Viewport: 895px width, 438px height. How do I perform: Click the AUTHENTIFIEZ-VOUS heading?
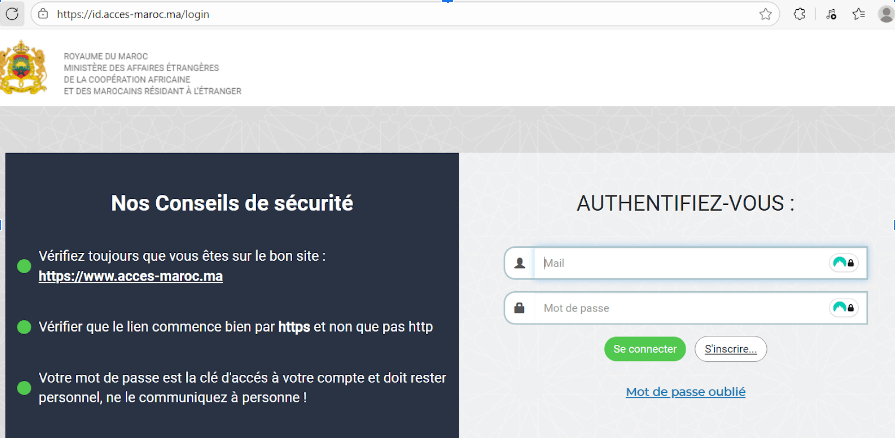tap(685, 203)
